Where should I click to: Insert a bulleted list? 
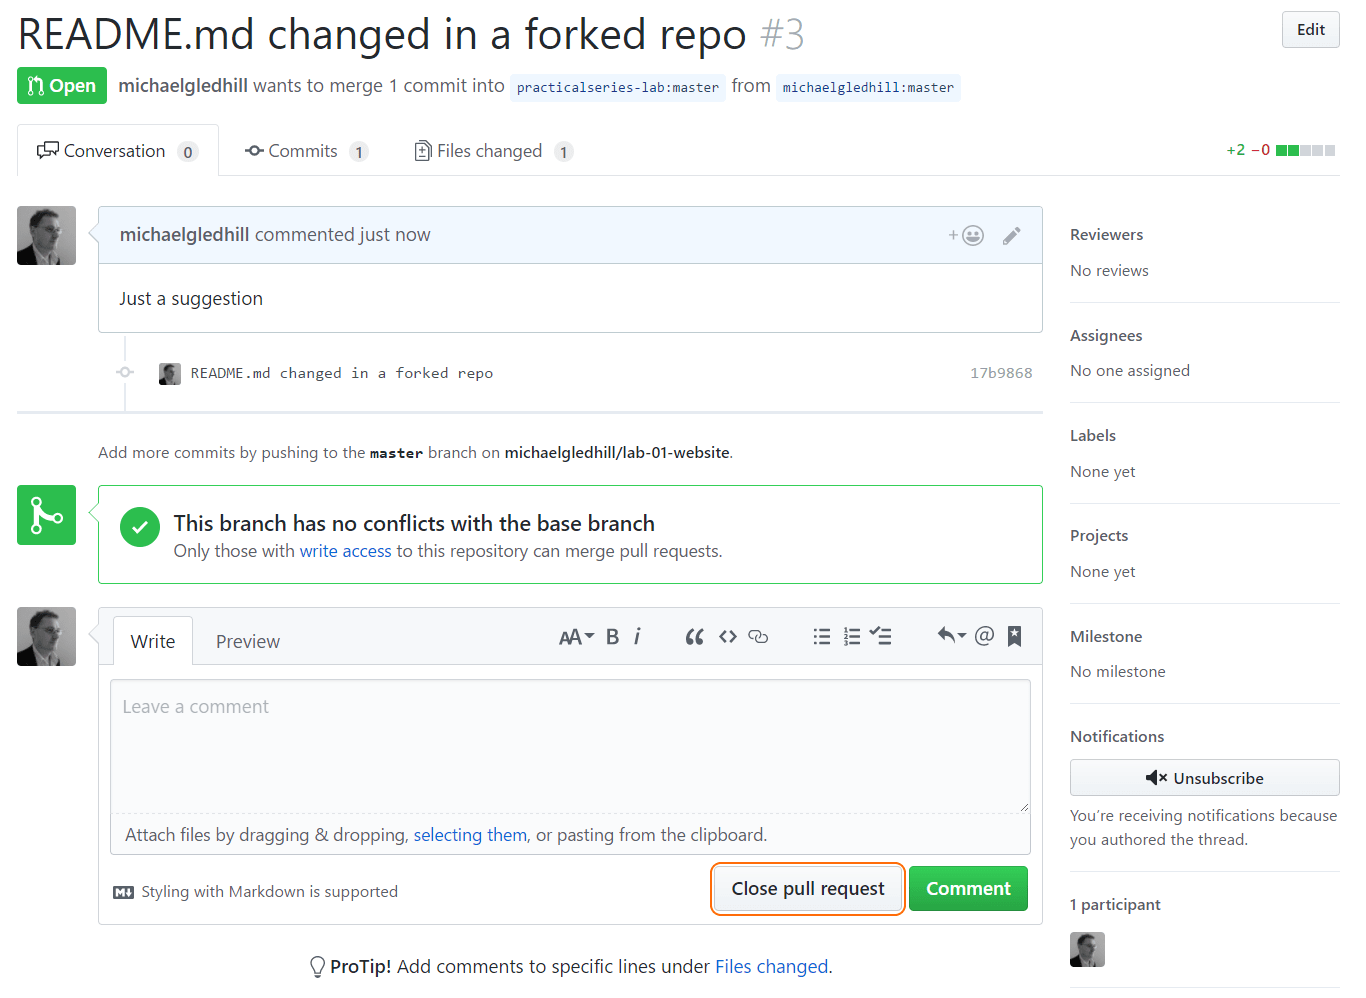pyautogui.click(x=822, y=637)
